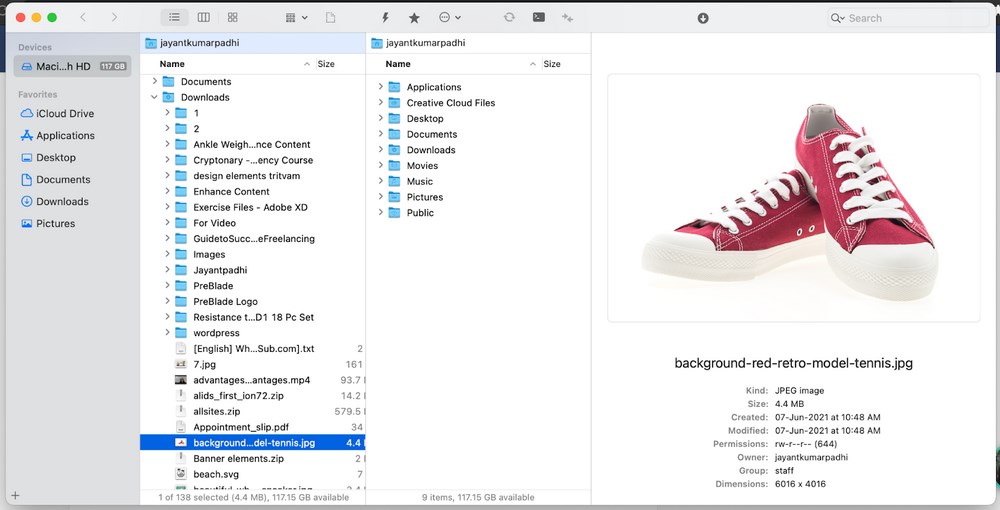Image resolution: width=1000 pixels, height=510 pixels.
Task: Click the sync arrows toolbar icon
Action: pyautogui.click(x=509, y=17)
